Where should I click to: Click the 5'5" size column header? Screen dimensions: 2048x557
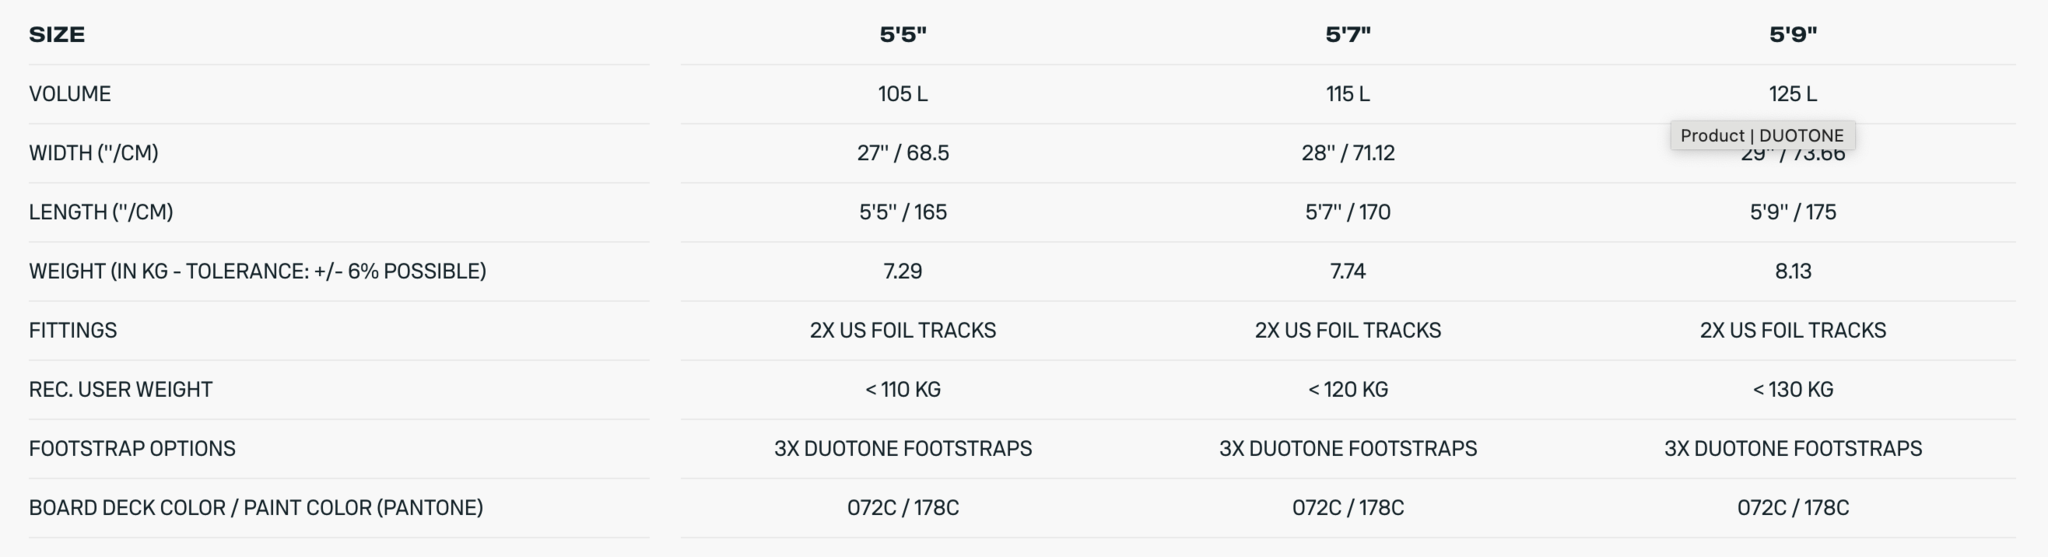(x=903, y=35)
